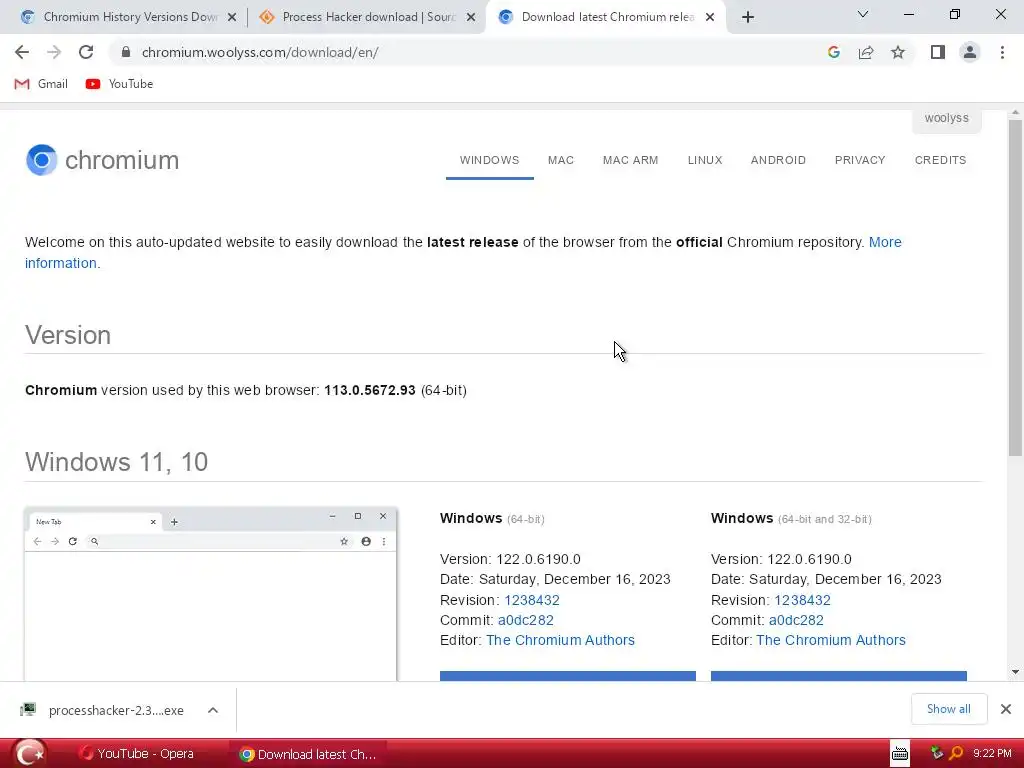The width and height of the screenshot is (1024, 768).
Task: Select LINUX navigation tab
Action: pyautogui.click(x=705, y=160)
